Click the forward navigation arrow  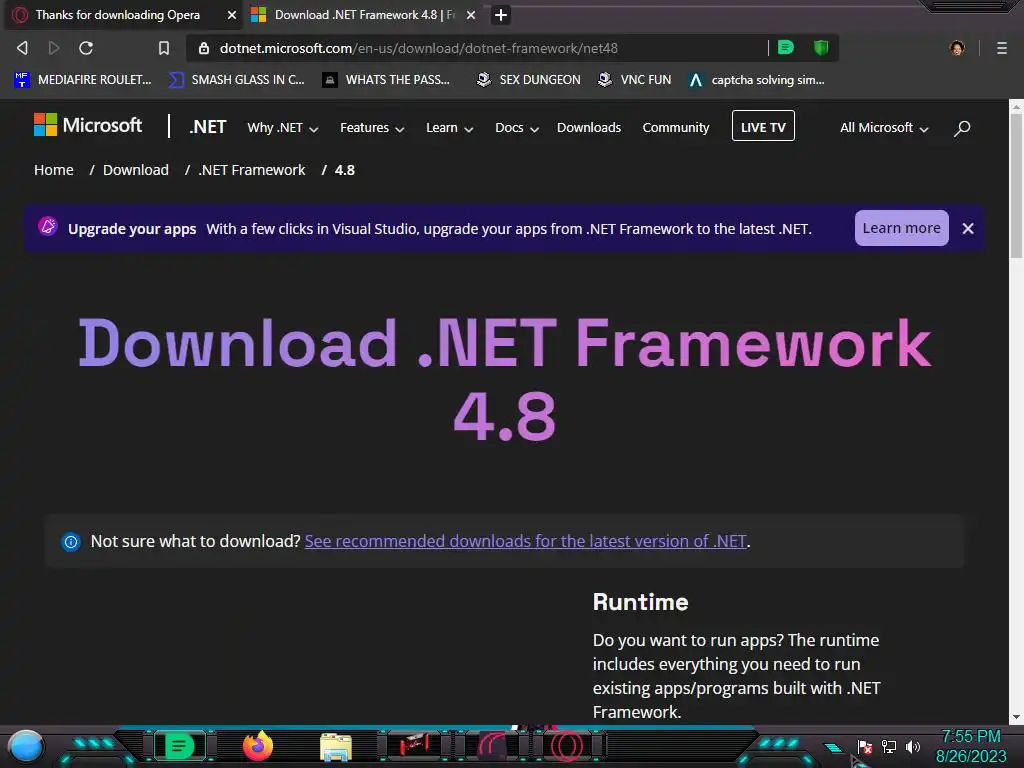click(x=54, y=48)
